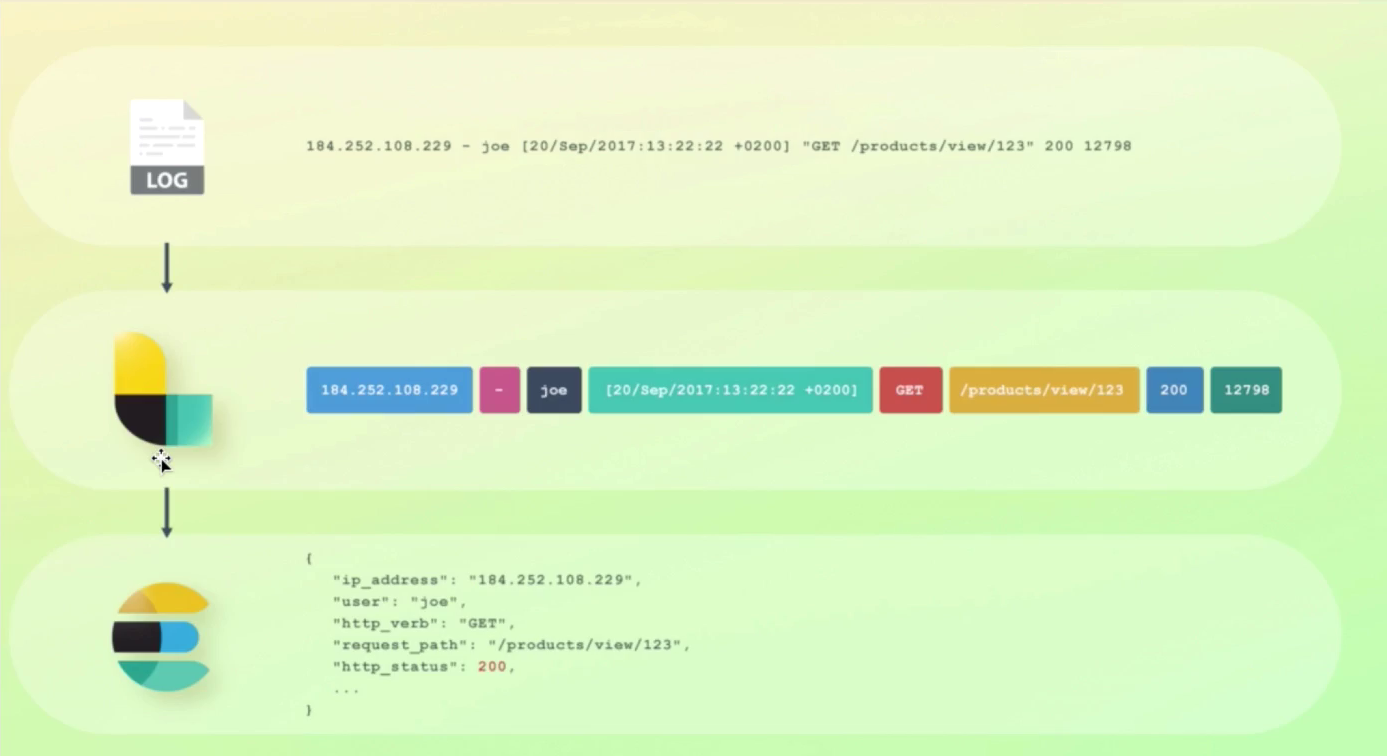Select the dark joe user block
The image size is (1387, 756).
click(554, 390)
